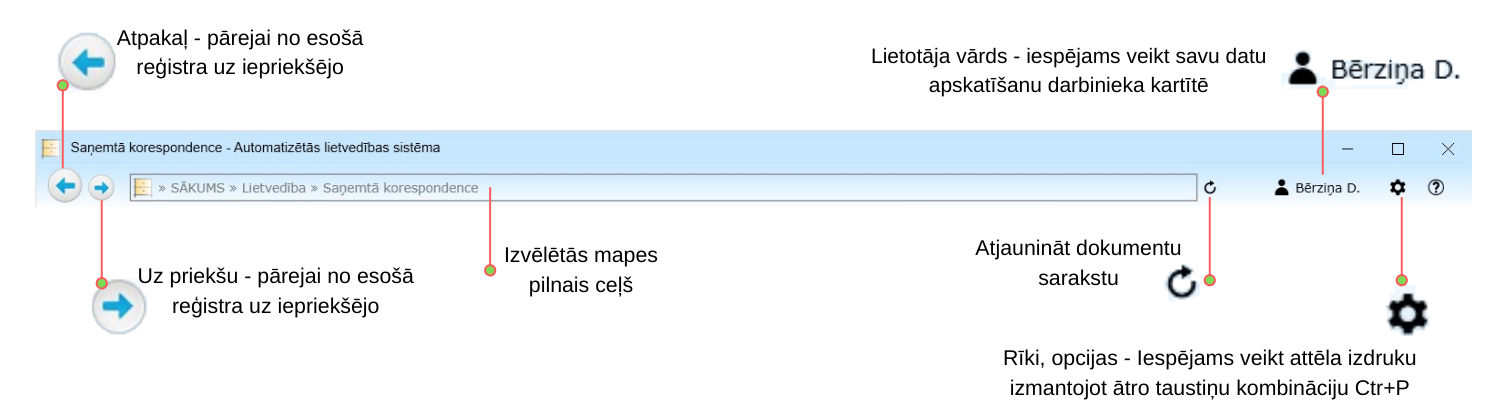The height and width of the screenshot is (420, 1504).
Task: Click the enlarged user silhouette icon
Action: coord(1303,68)
